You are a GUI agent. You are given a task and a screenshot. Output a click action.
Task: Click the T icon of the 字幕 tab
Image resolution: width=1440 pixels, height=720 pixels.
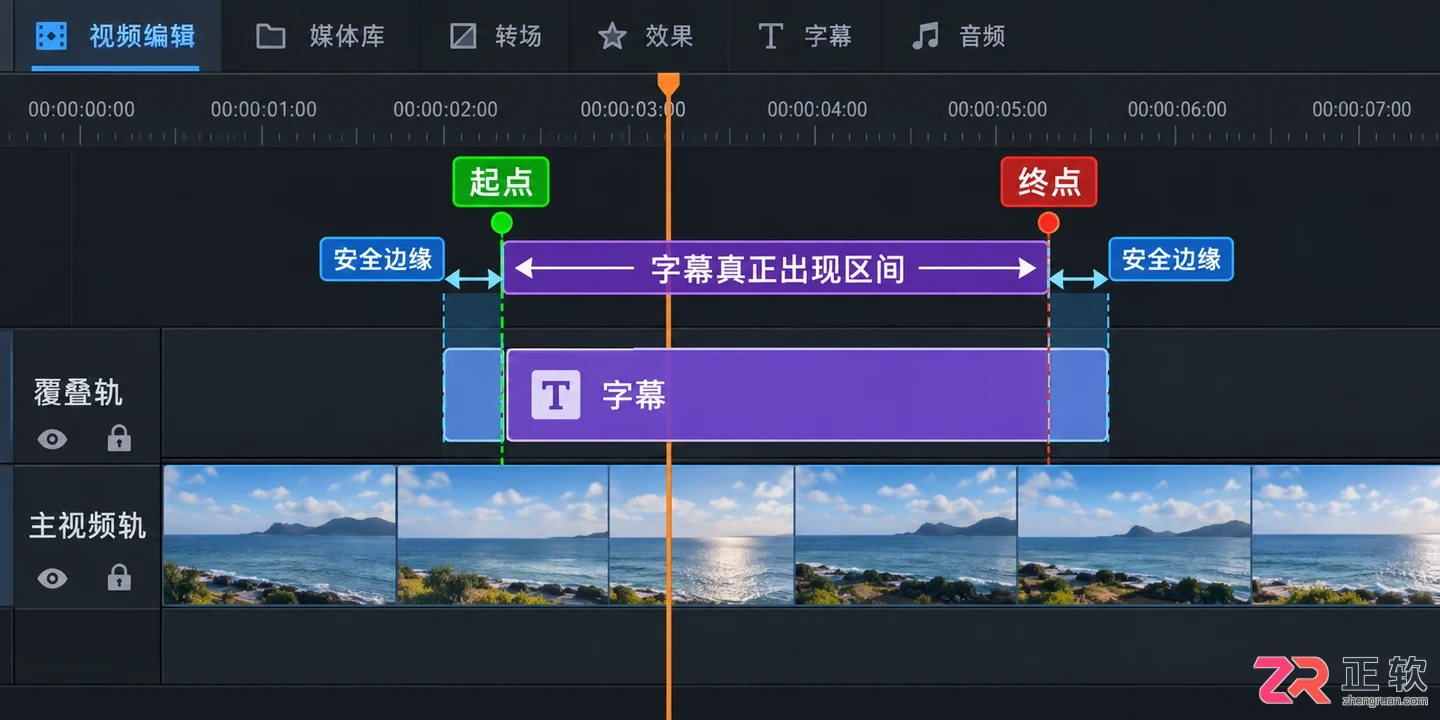tap(770, 37)
